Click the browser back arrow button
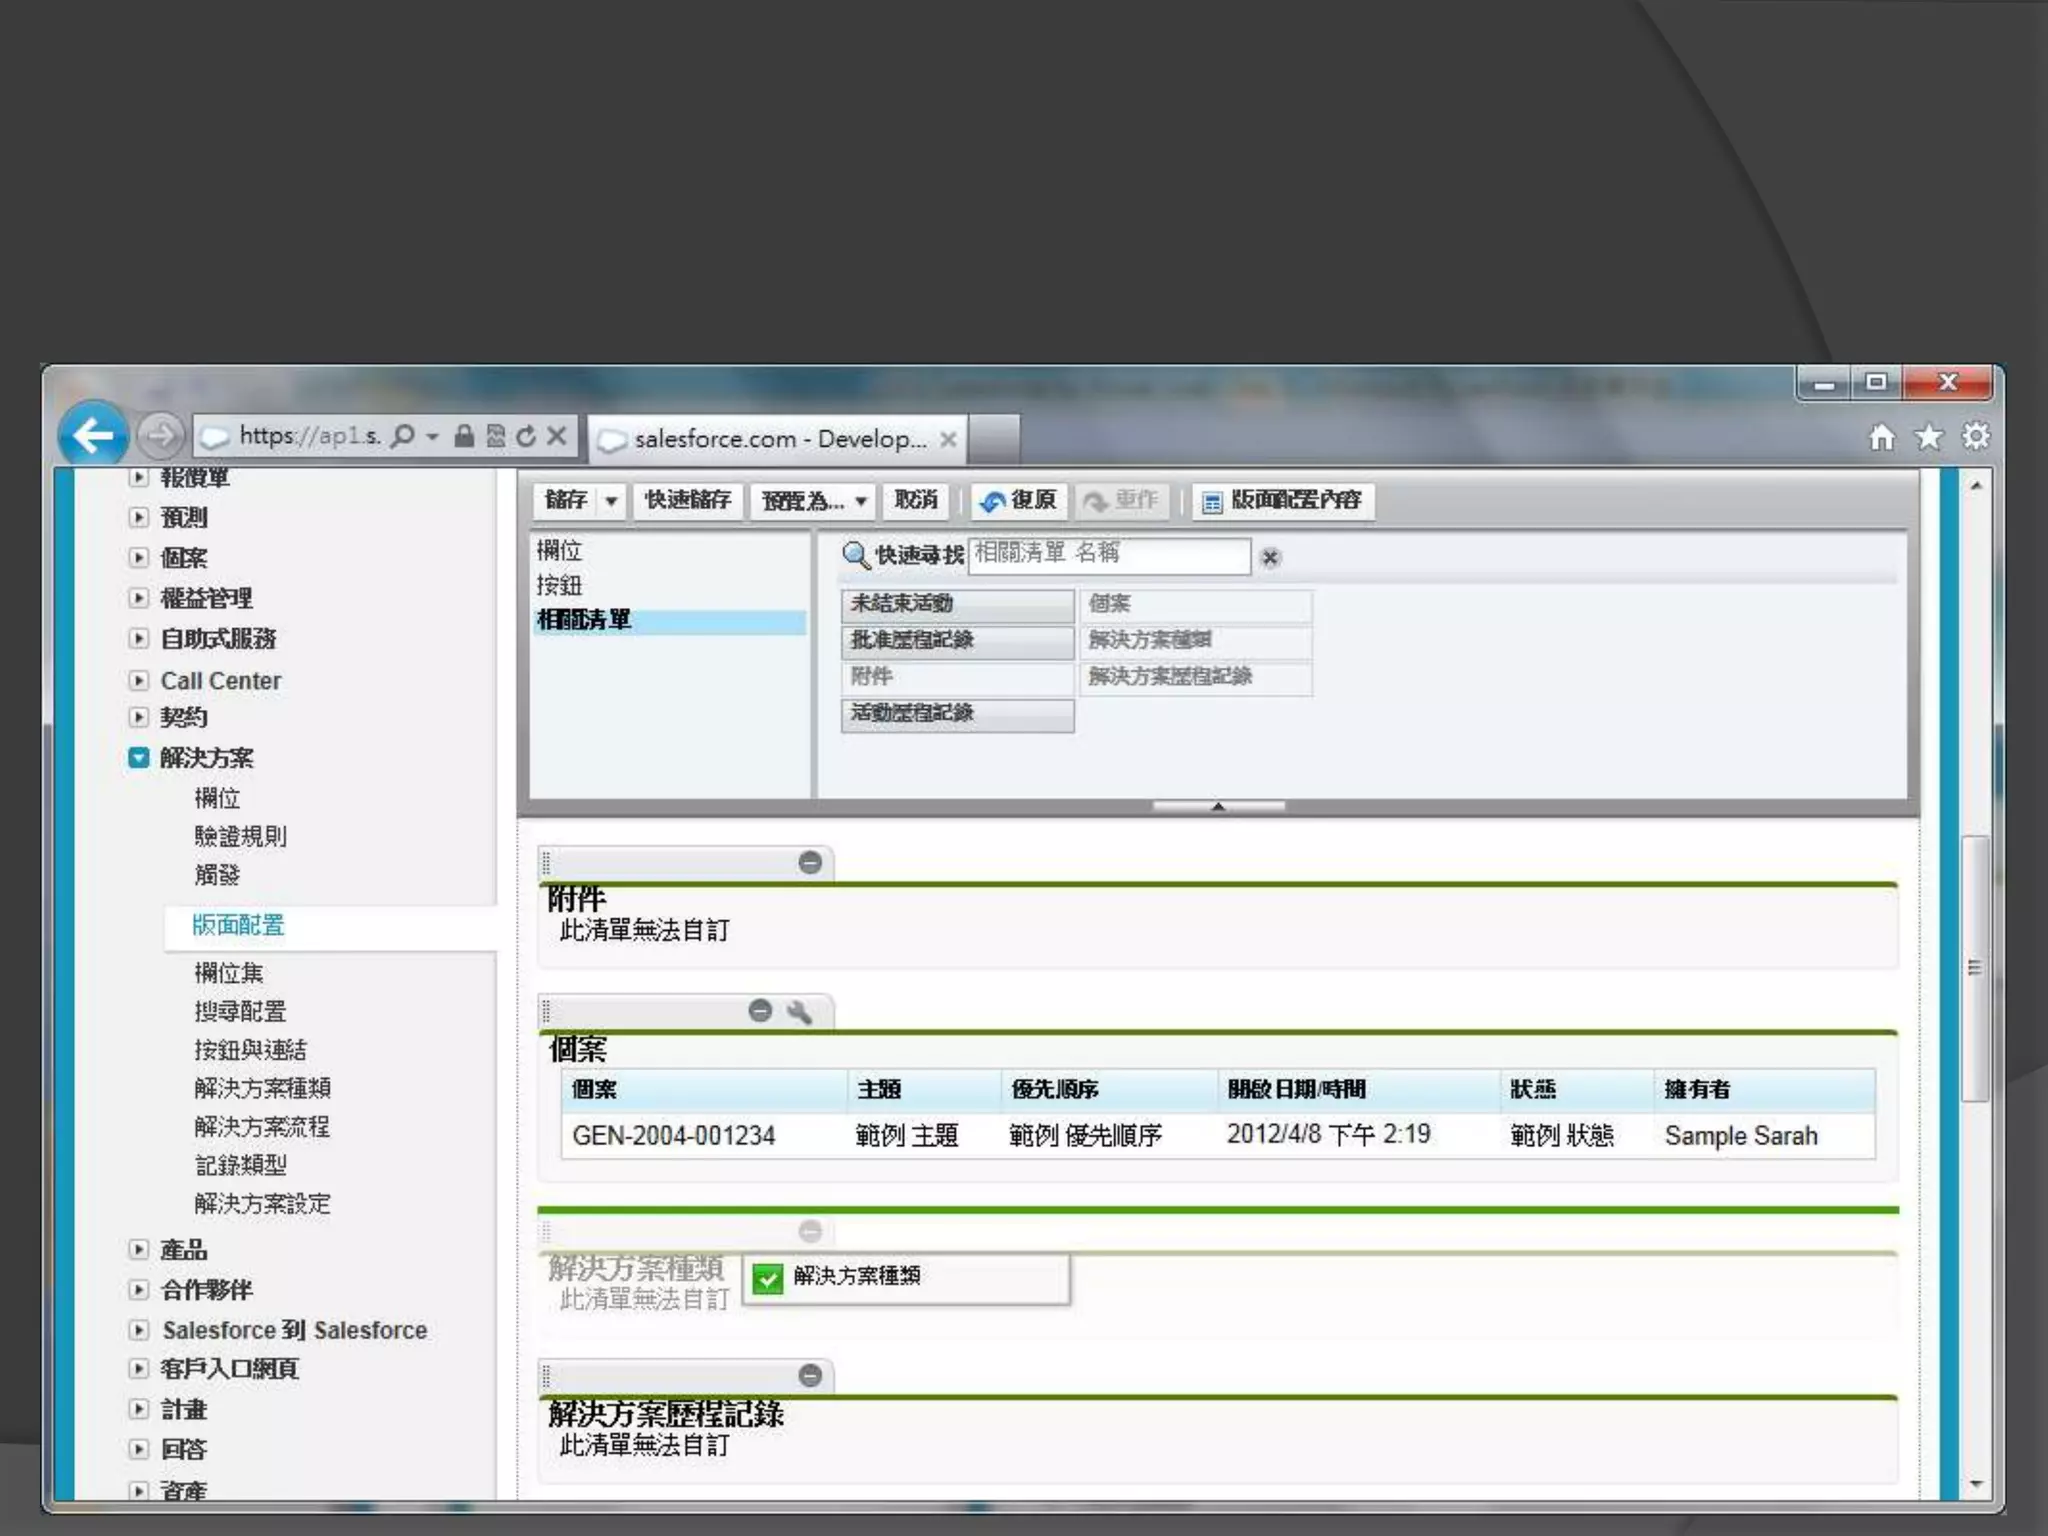Screen dimensions: 2048x1536 tap(93, 435)
